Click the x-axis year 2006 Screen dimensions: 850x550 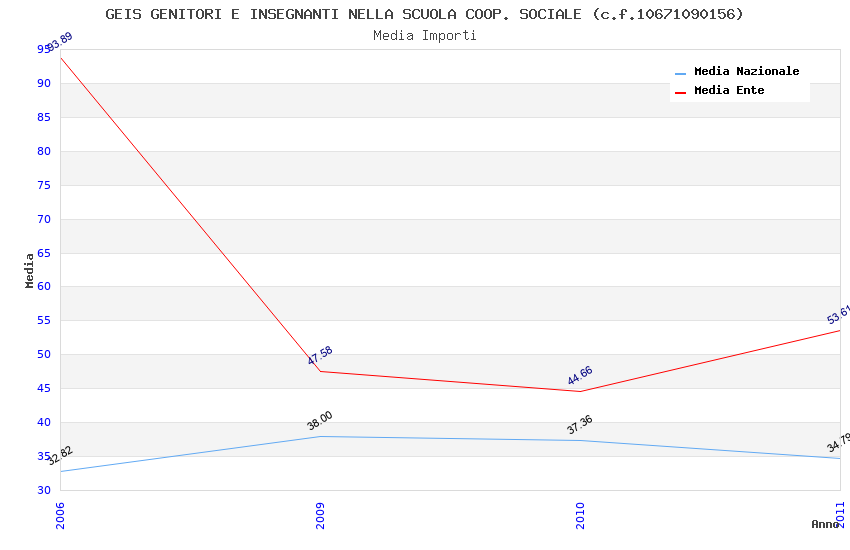(x=60, y=515)
